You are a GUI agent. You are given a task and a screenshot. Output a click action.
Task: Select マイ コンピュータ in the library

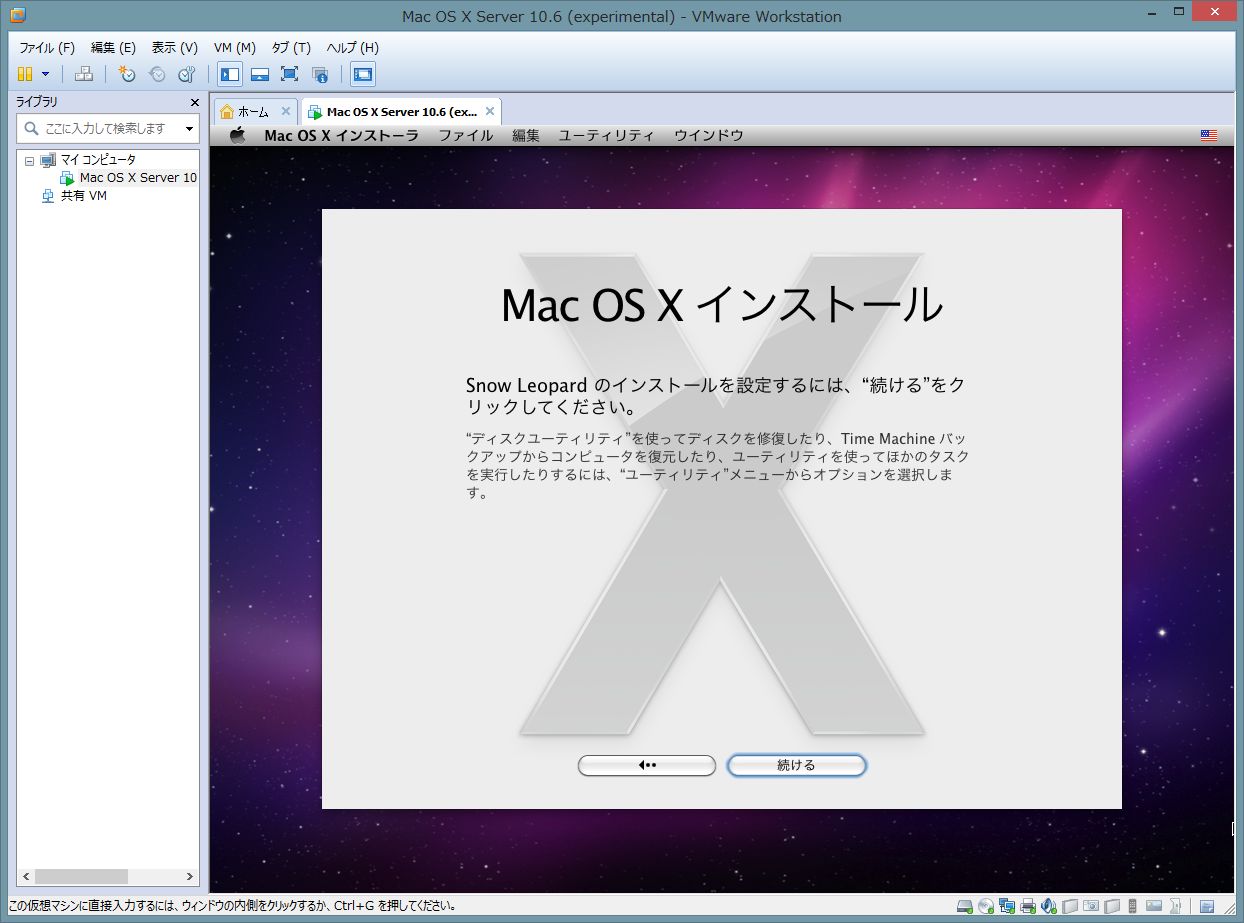click(98, 160)
